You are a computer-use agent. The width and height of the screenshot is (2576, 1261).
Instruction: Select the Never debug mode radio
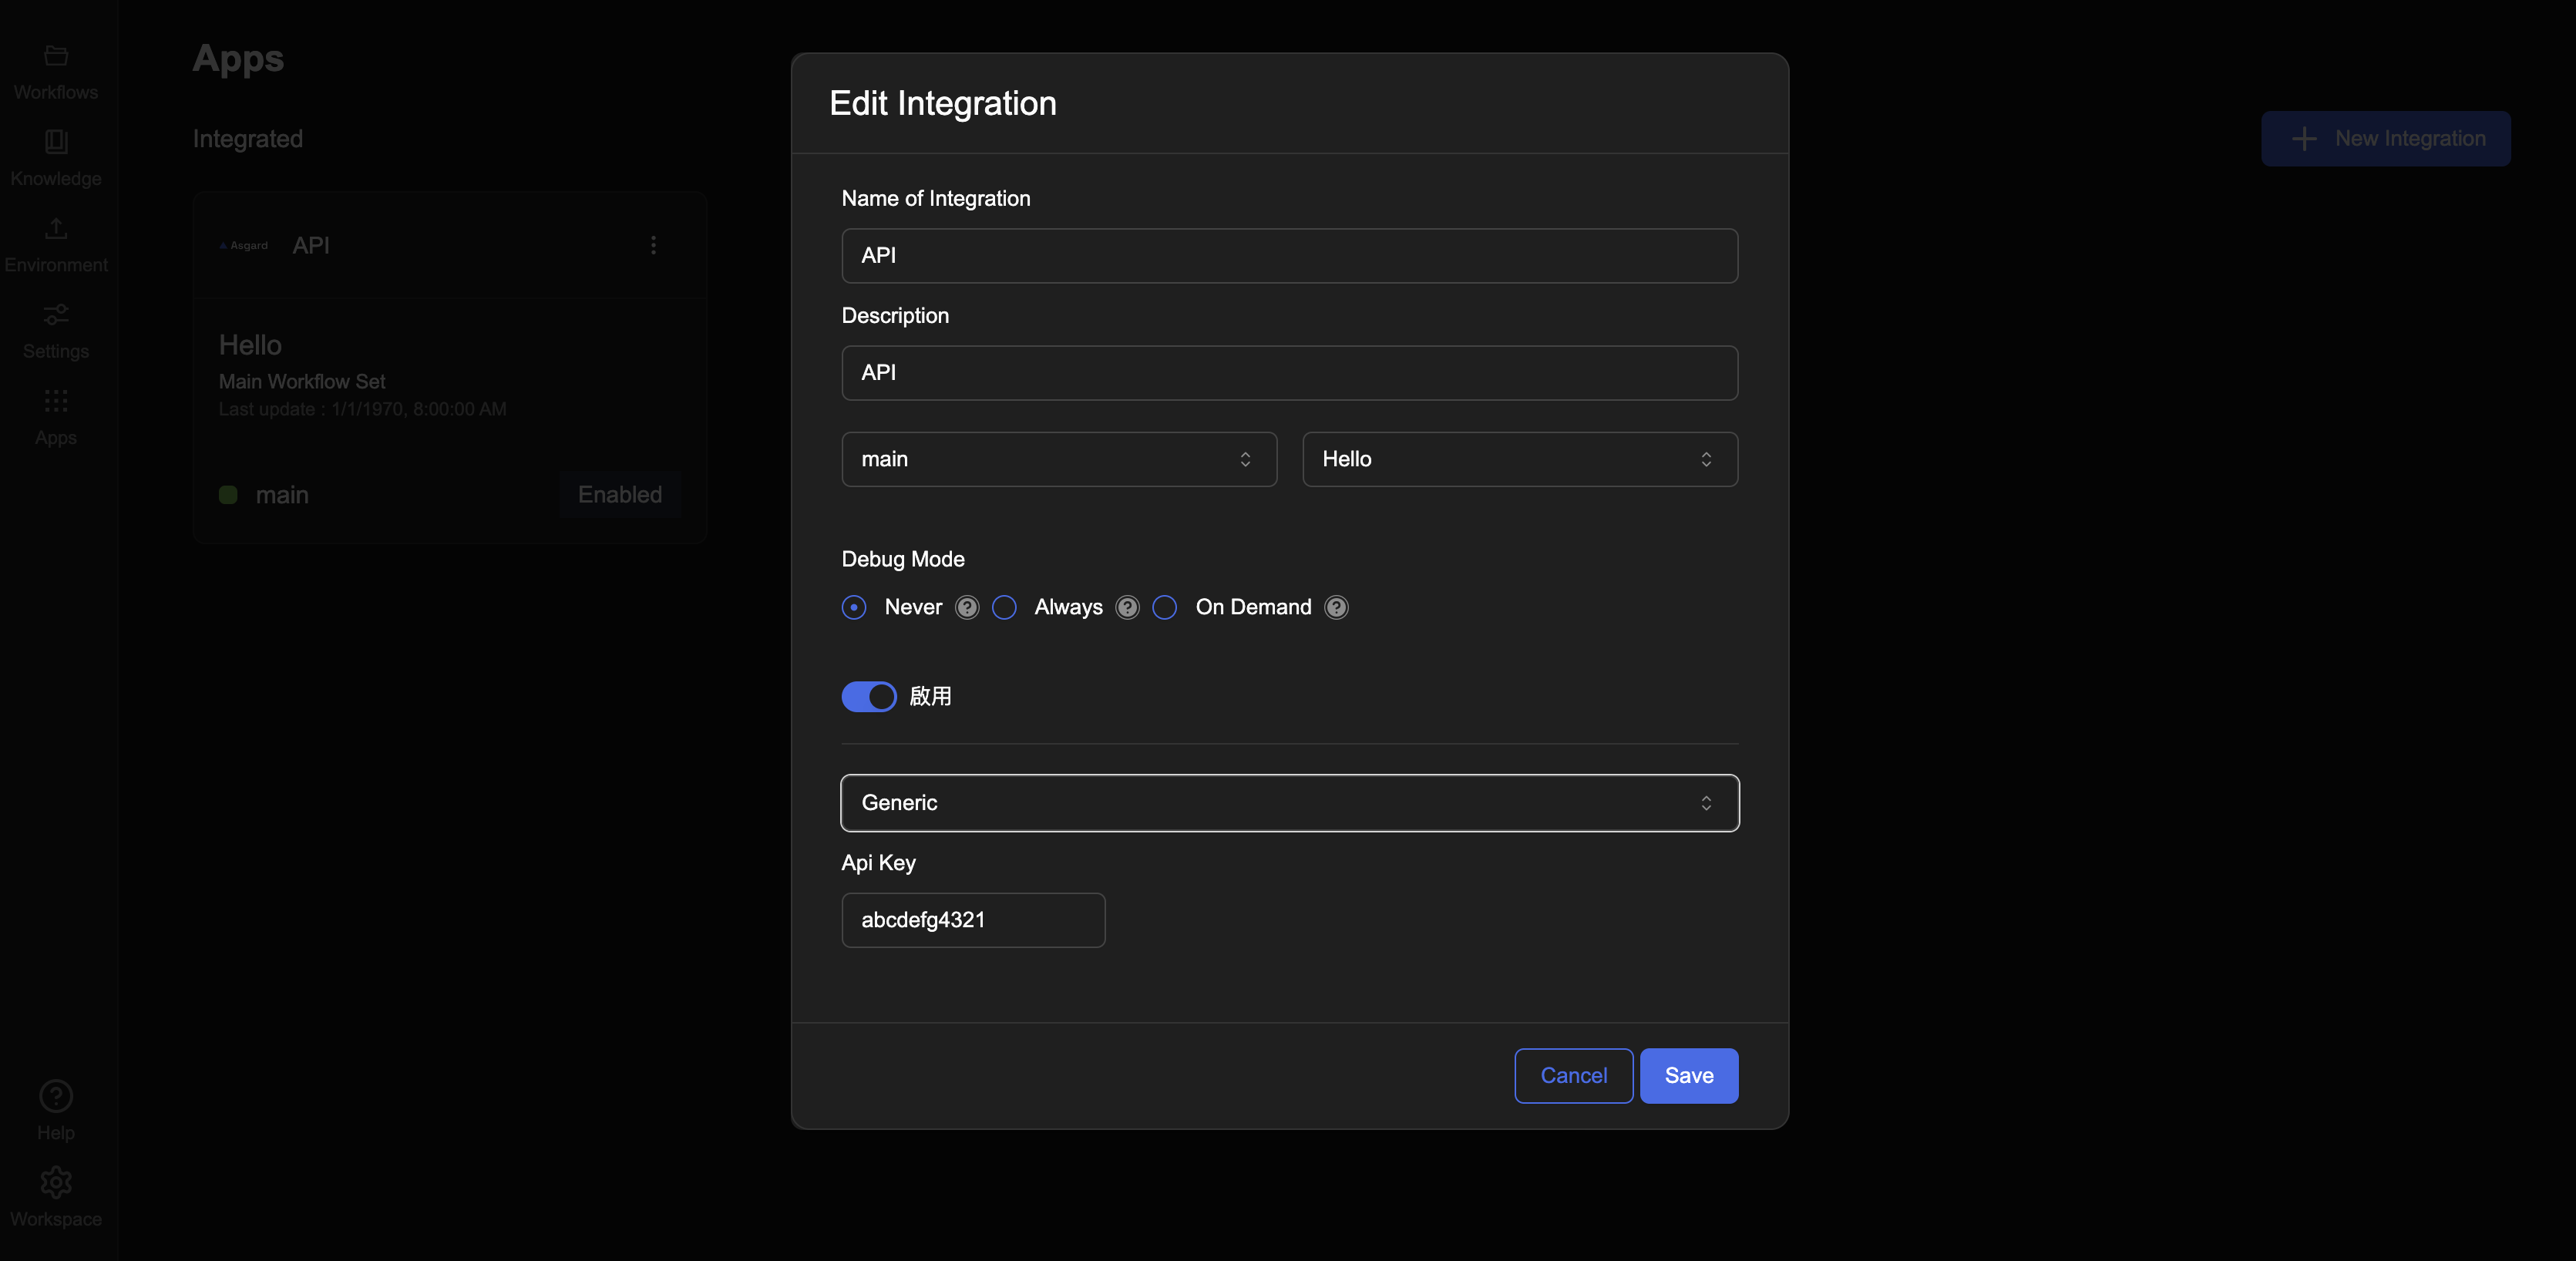pos(854,607)
